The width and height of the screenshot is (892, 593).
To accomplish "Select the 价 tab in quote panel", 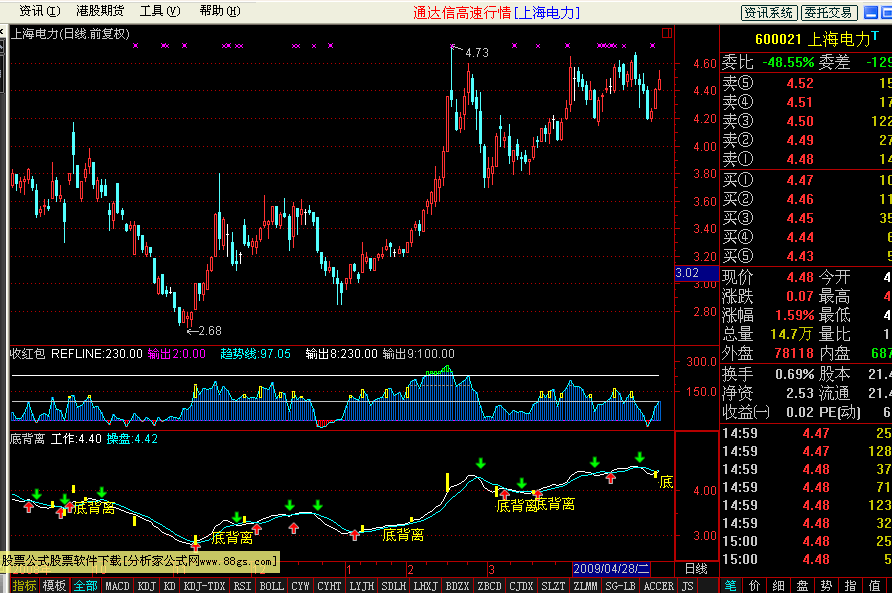I will point(755,586).
